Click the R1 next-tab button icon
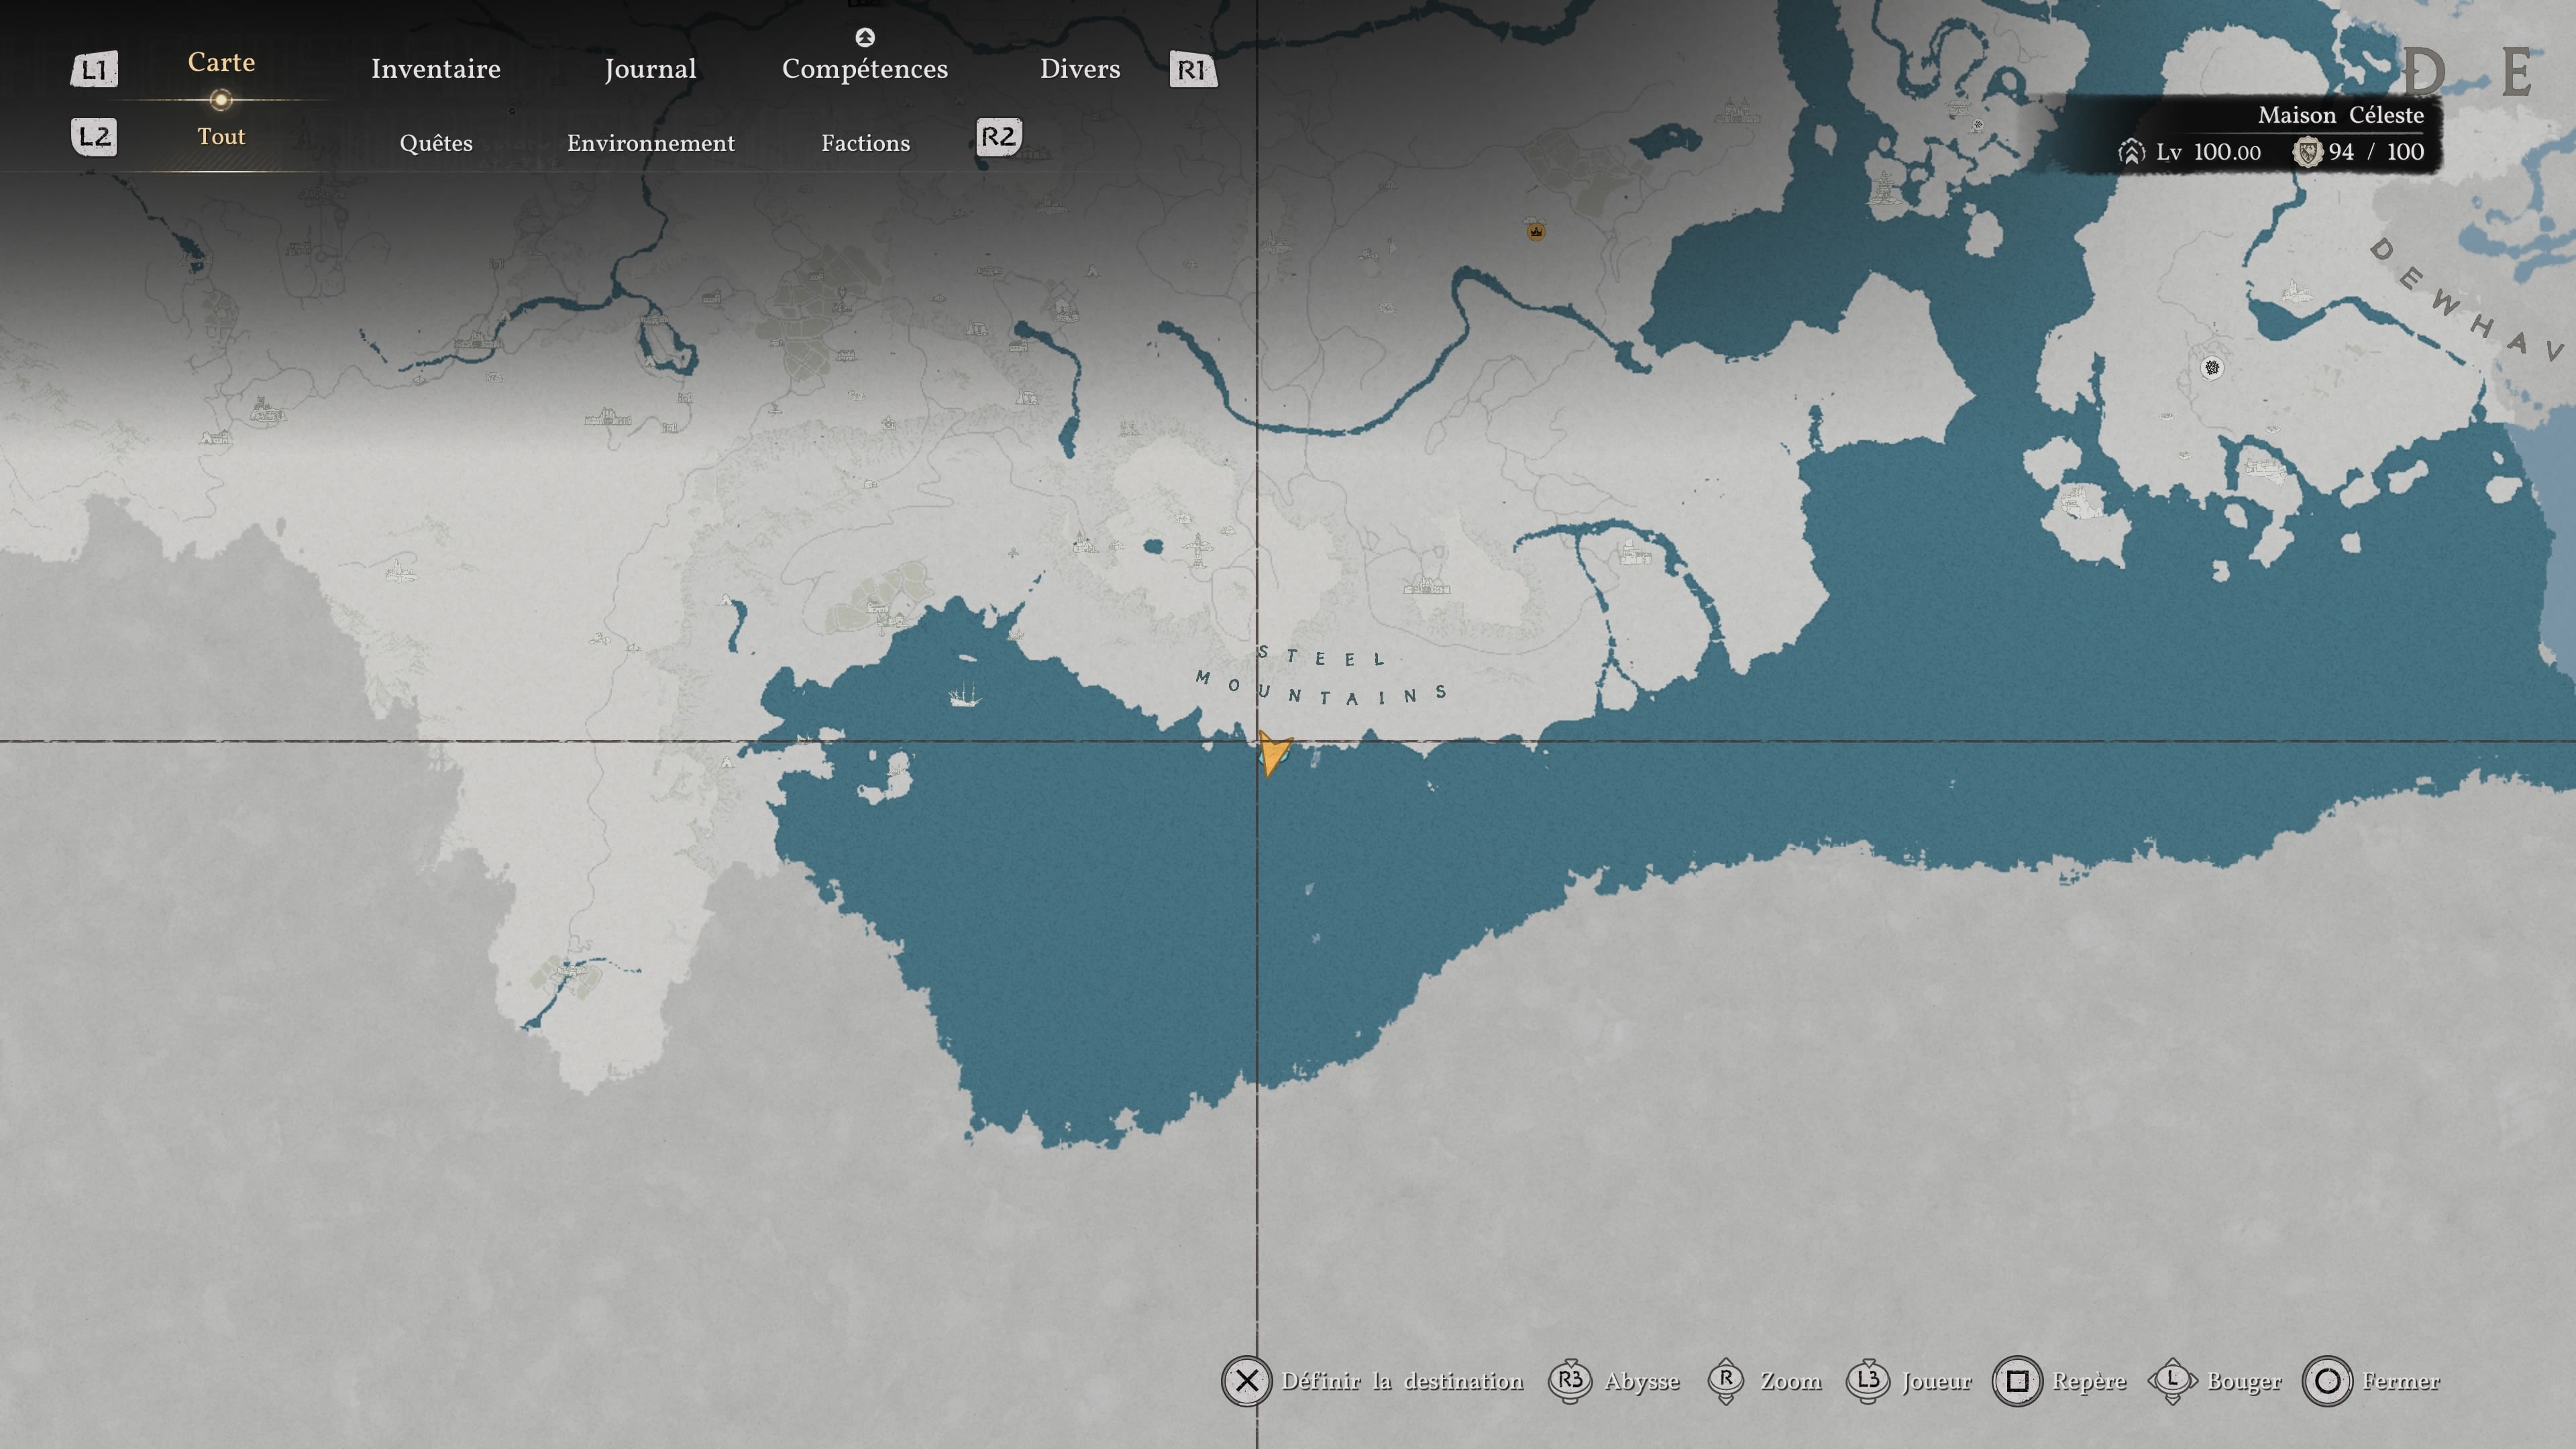This screenshot has width=2576, height=1449. coord(1193,69)
